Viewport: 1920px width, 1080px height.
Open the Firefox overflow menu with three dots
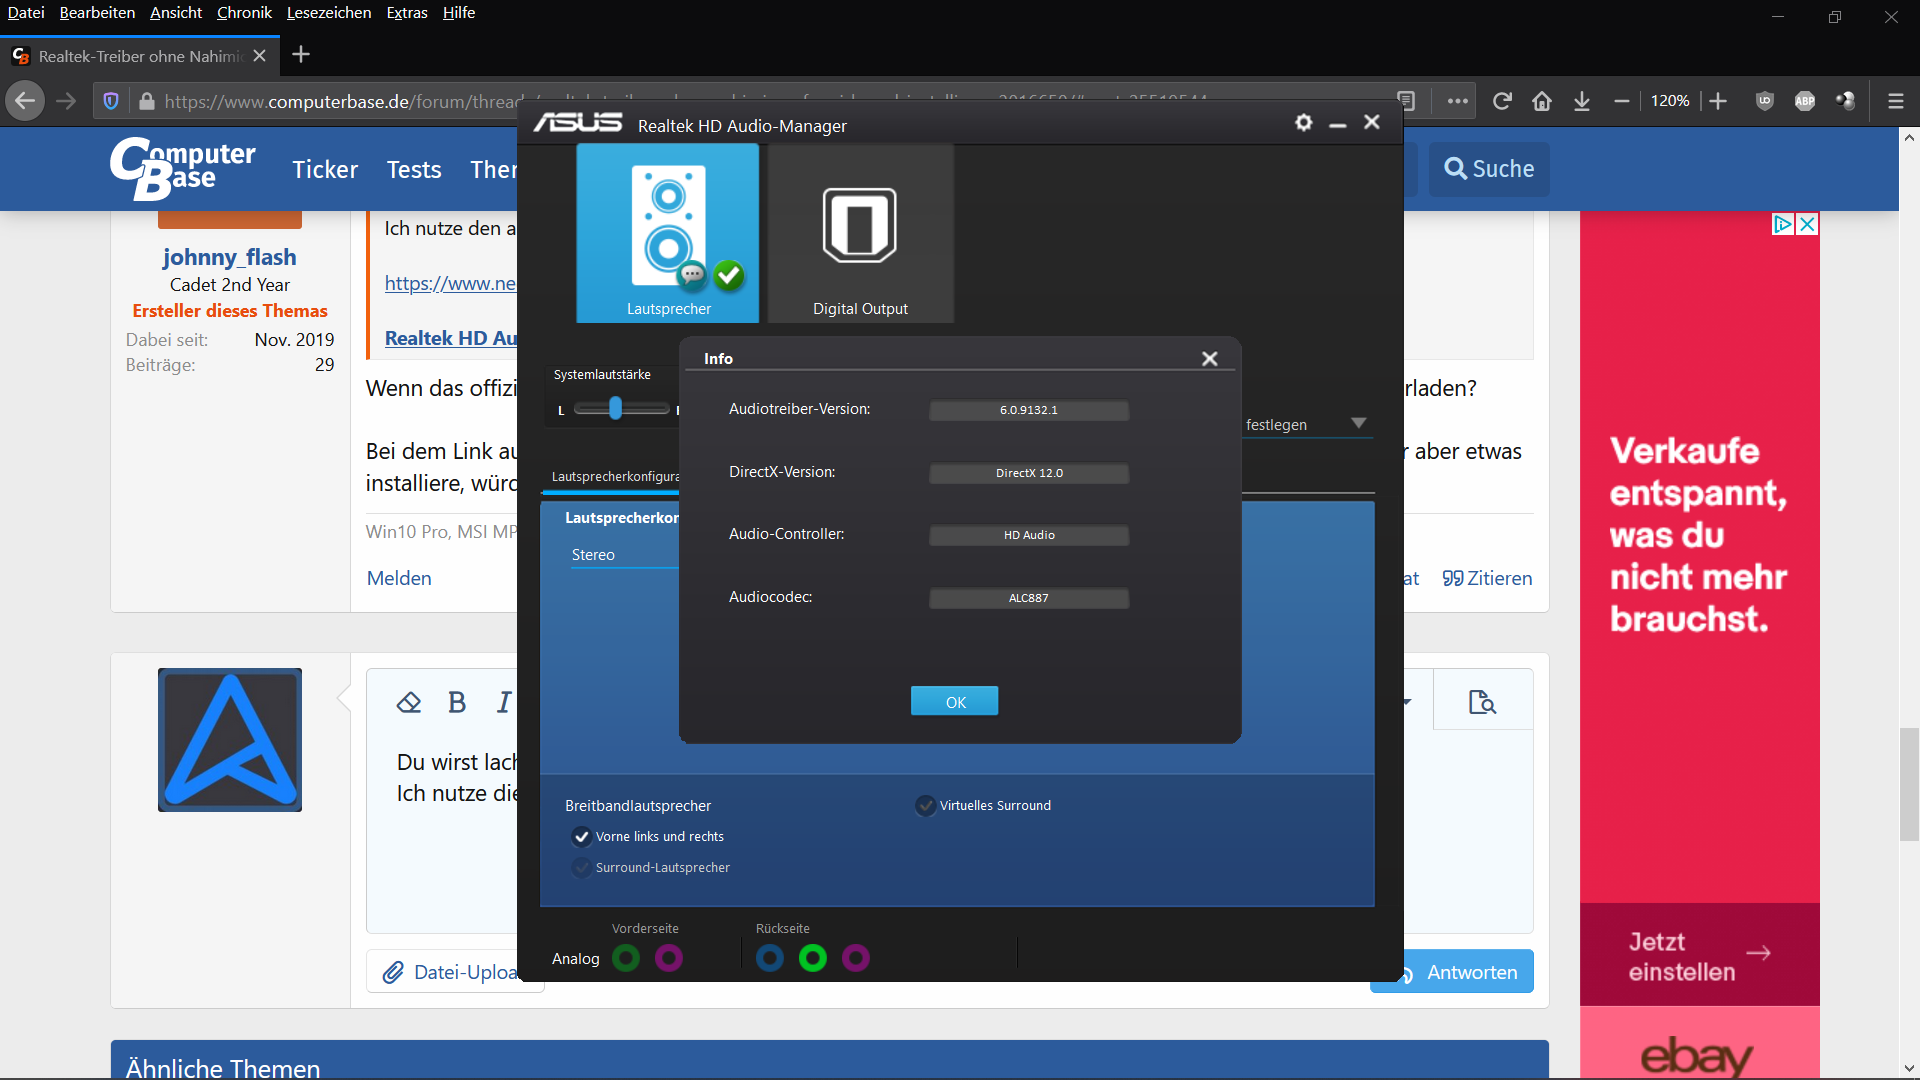(1458, 101)
